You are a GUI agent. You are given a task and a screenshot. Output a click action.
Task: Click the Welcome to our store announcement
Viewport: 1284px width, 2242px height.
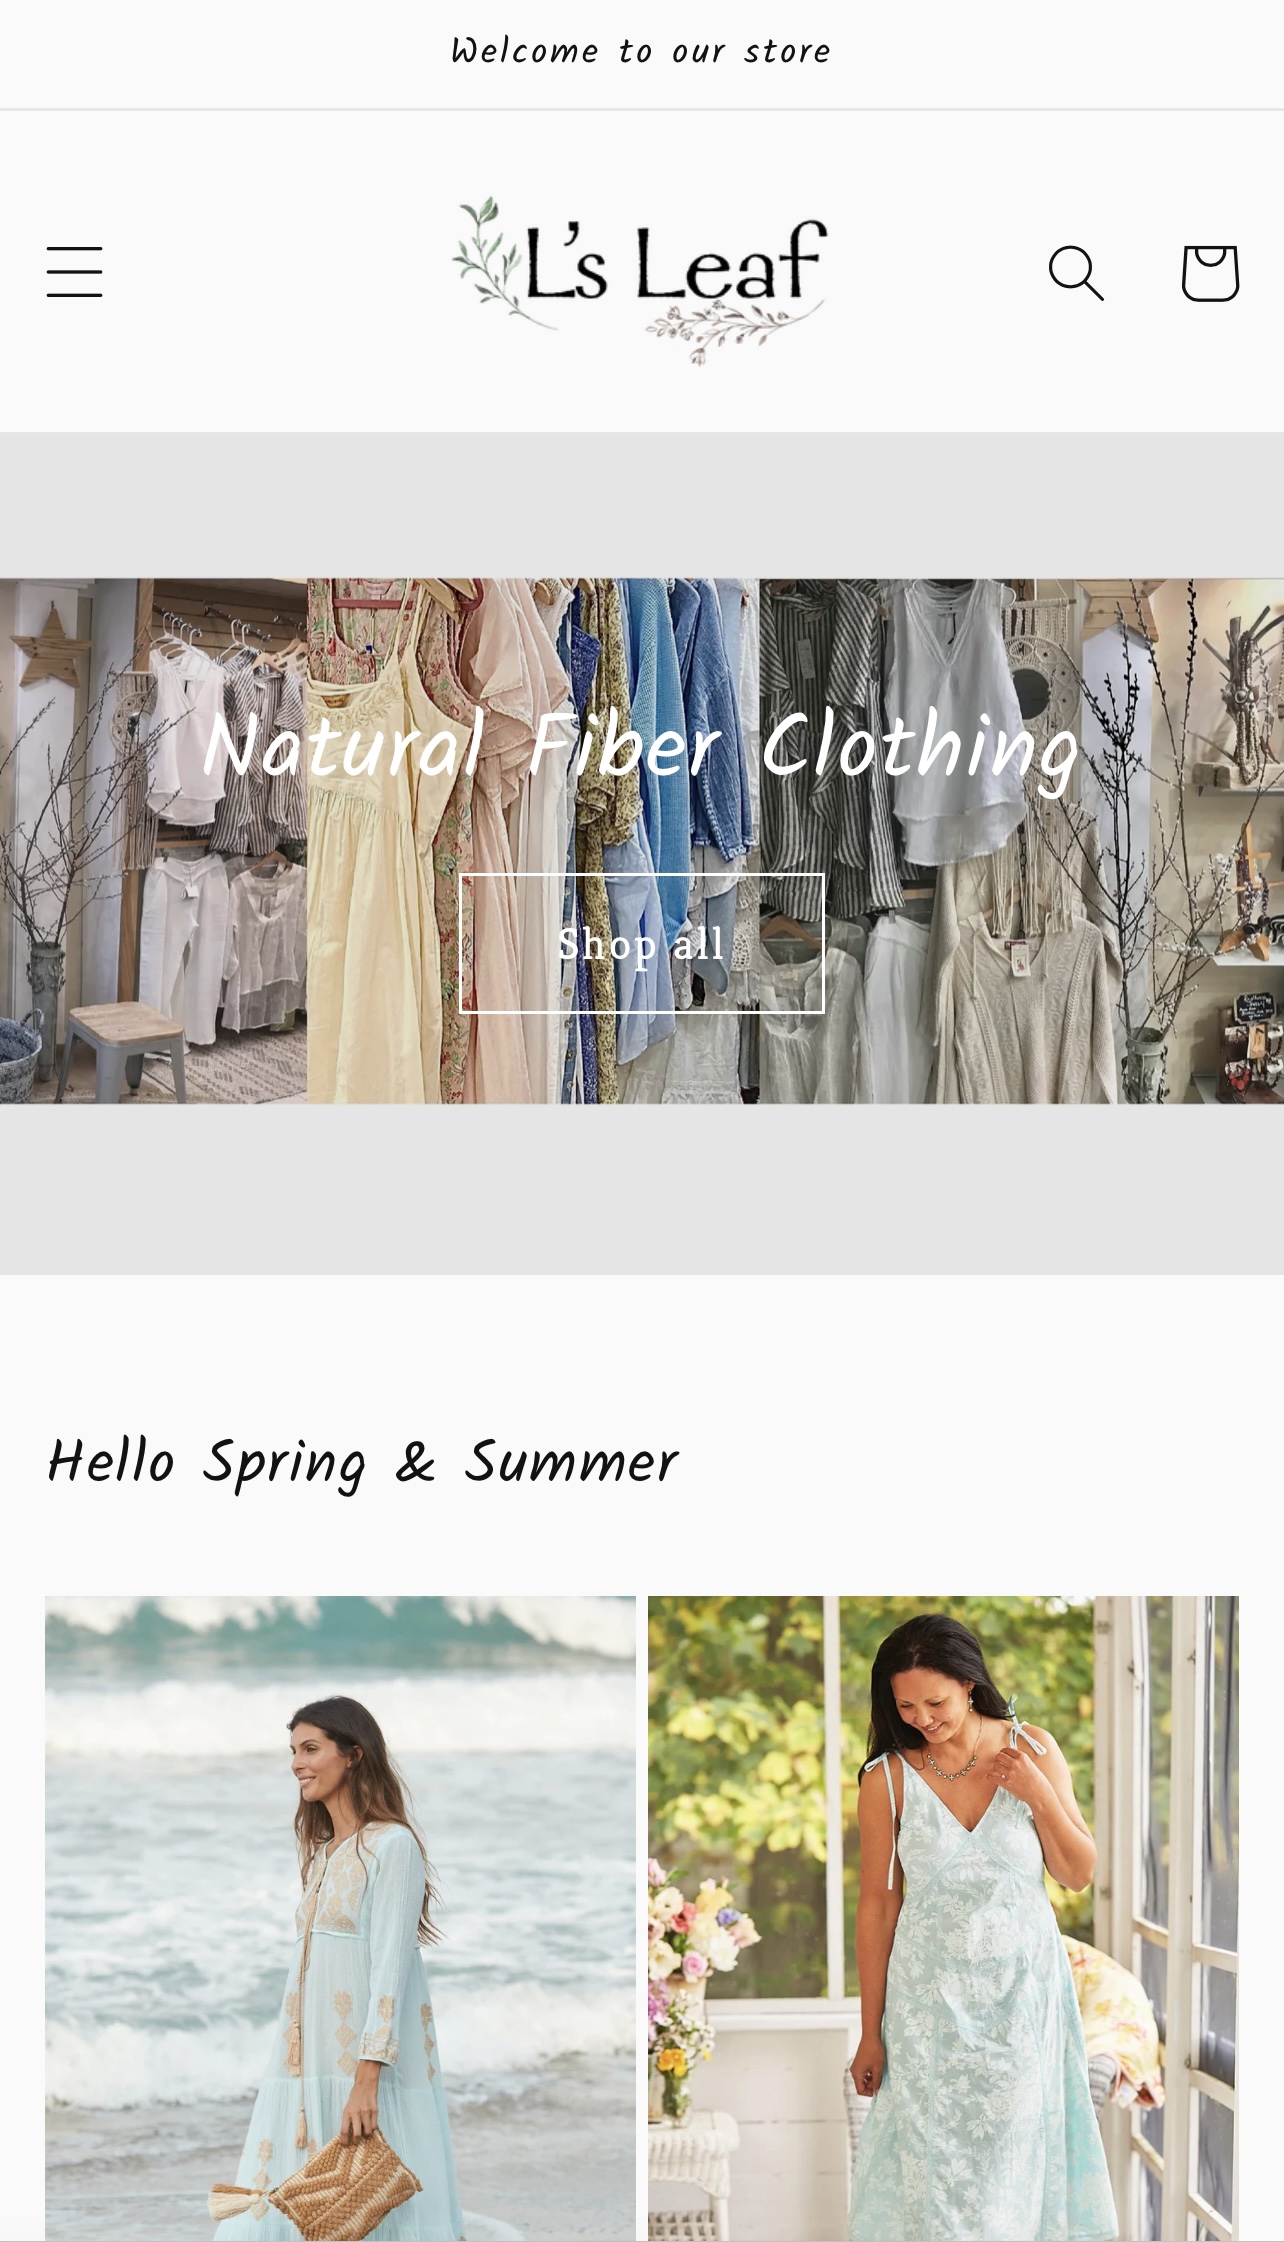tap(641, 51)
